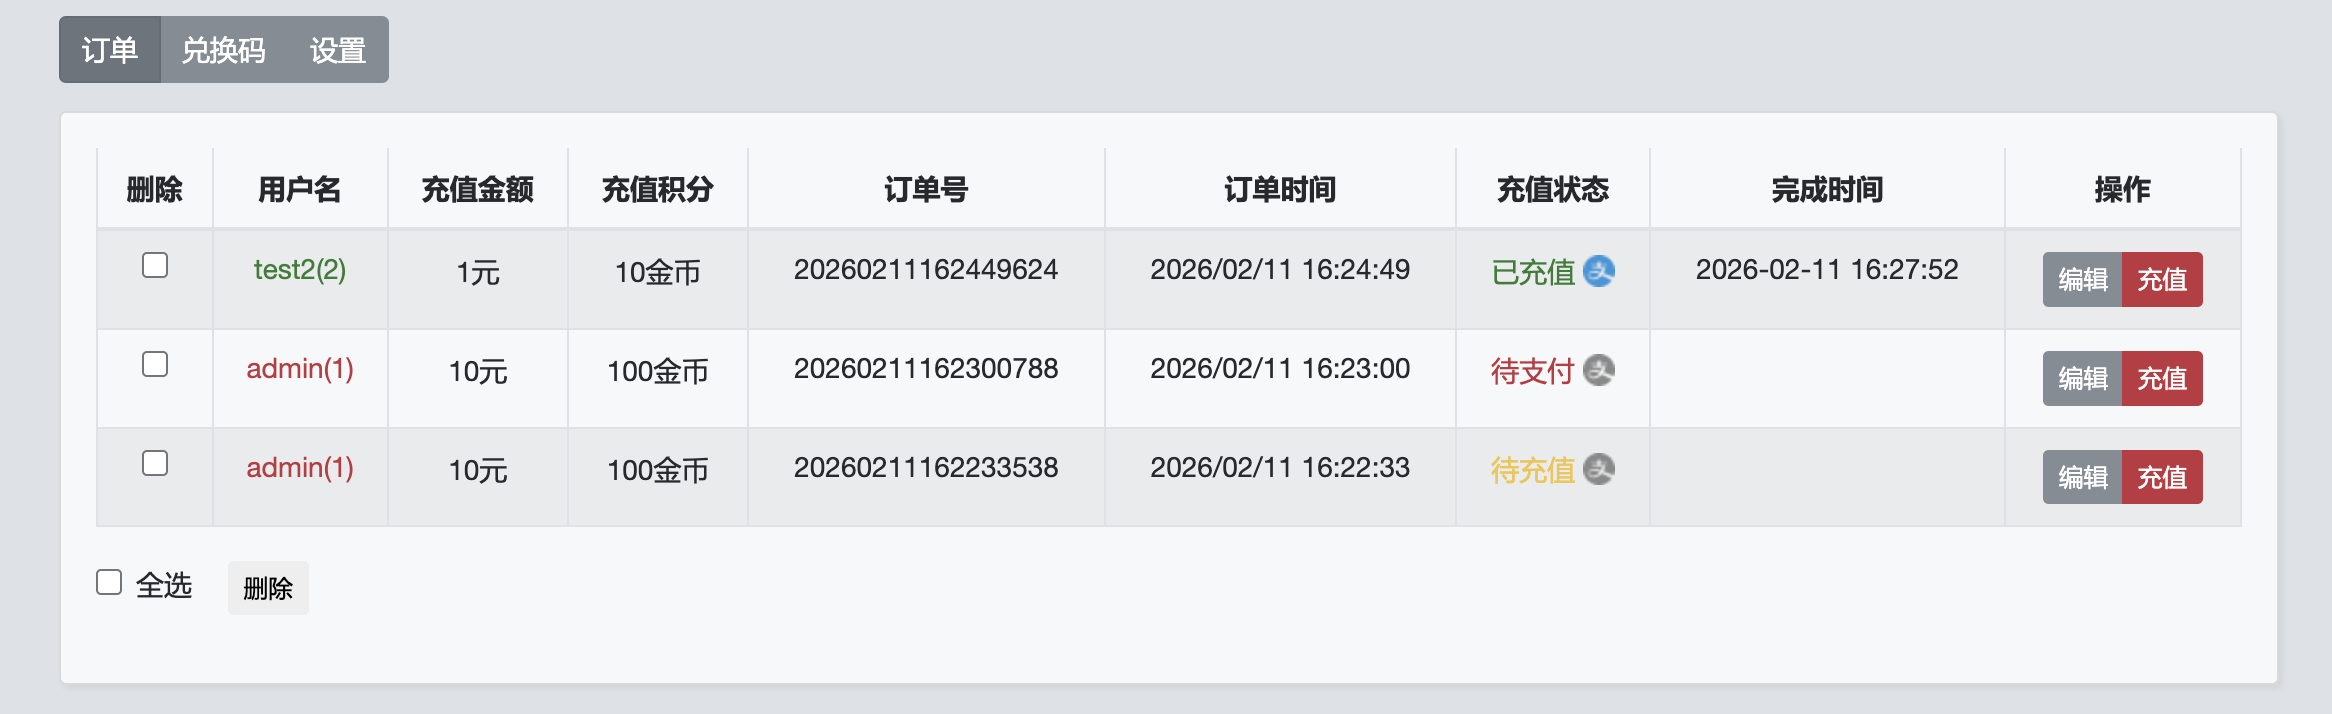
Task: Click 充值 on the test2(2) order row
Action: tap(2162, 280)
